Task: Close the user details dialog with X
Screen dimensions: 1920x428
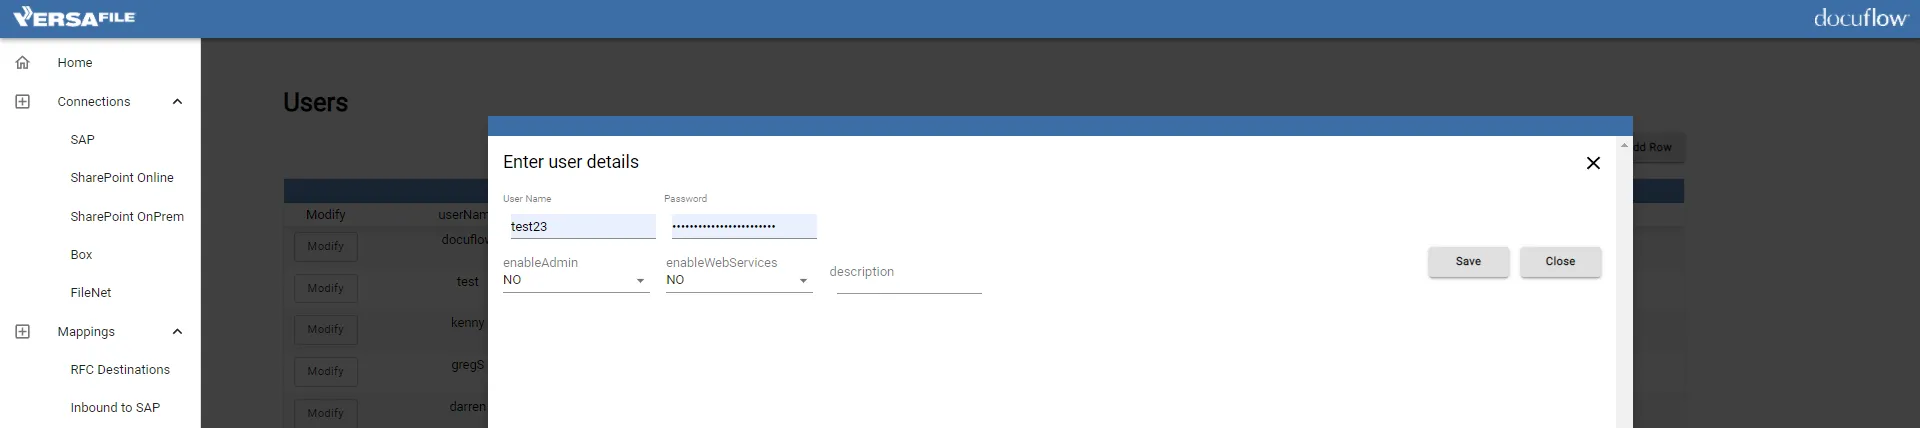Action: 1593,163
